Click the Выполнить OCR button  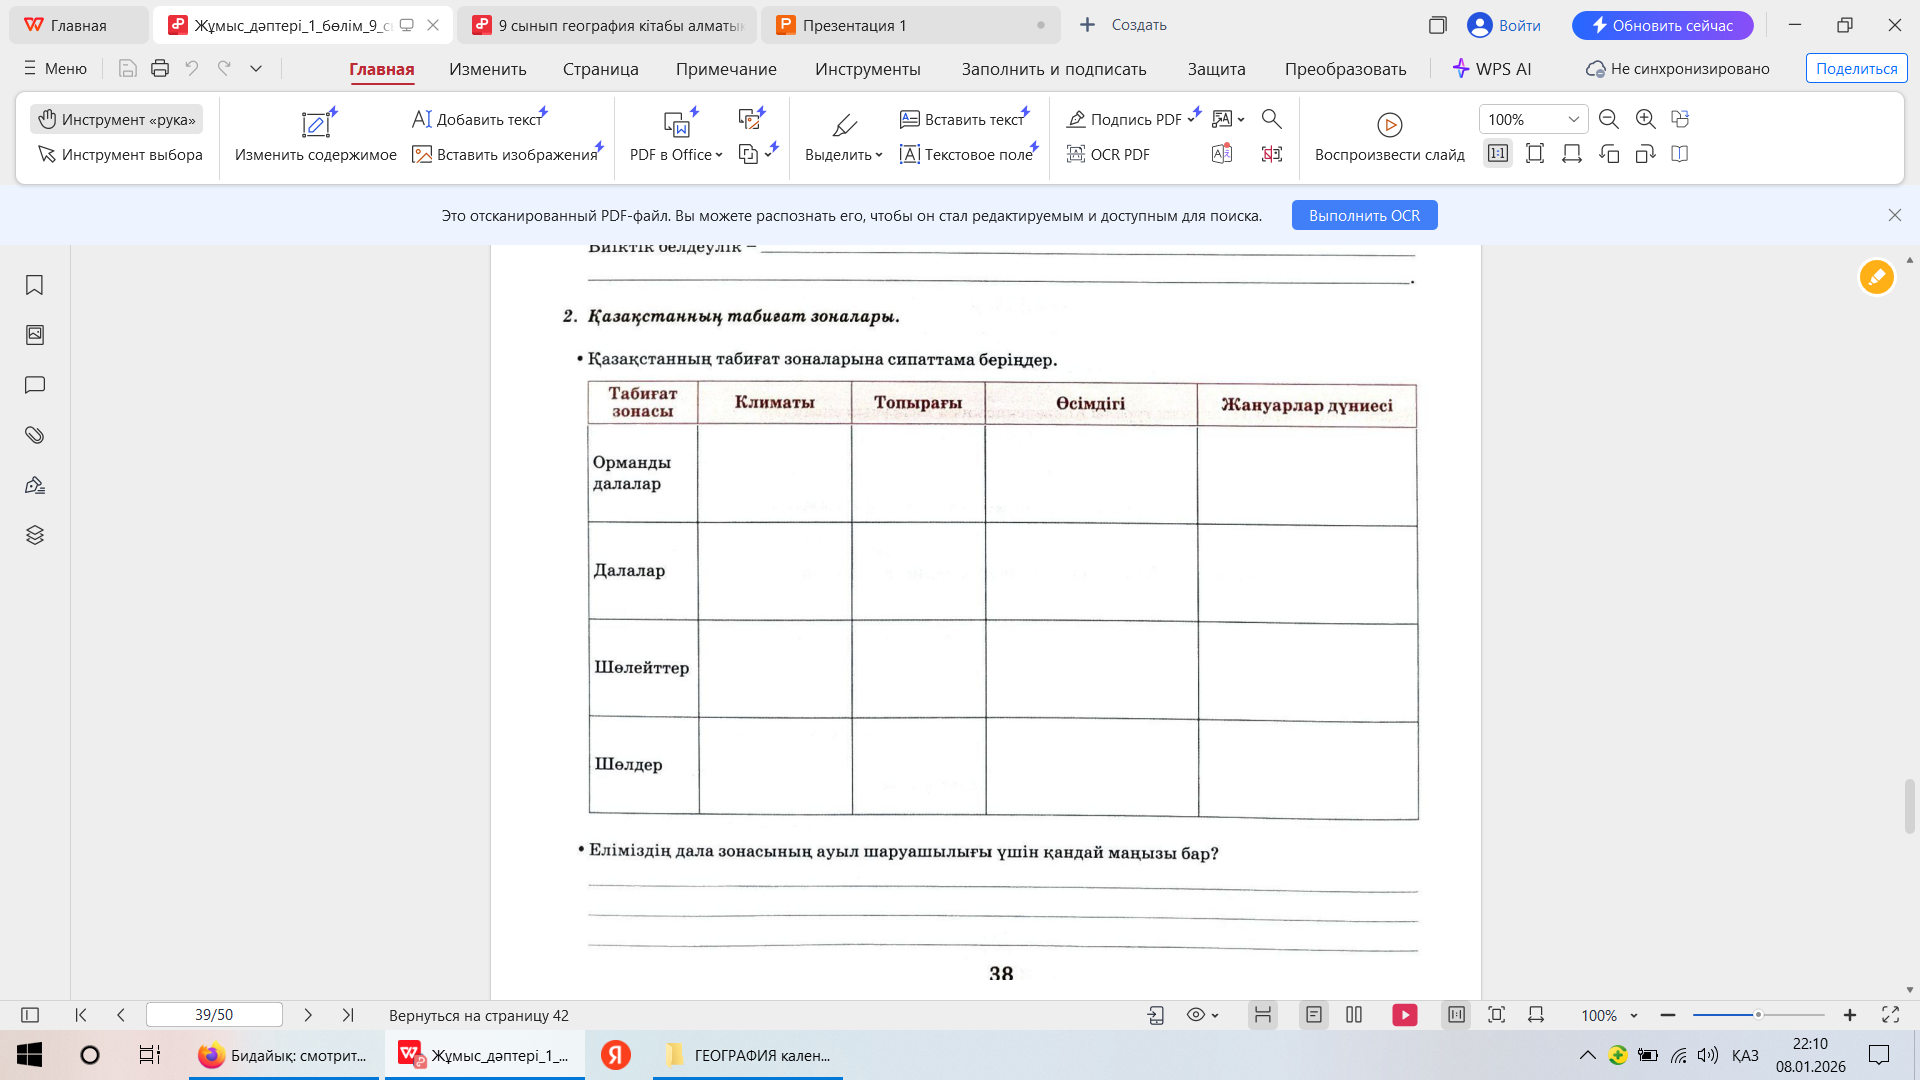pyautogui.click(x=1364, y=215)
